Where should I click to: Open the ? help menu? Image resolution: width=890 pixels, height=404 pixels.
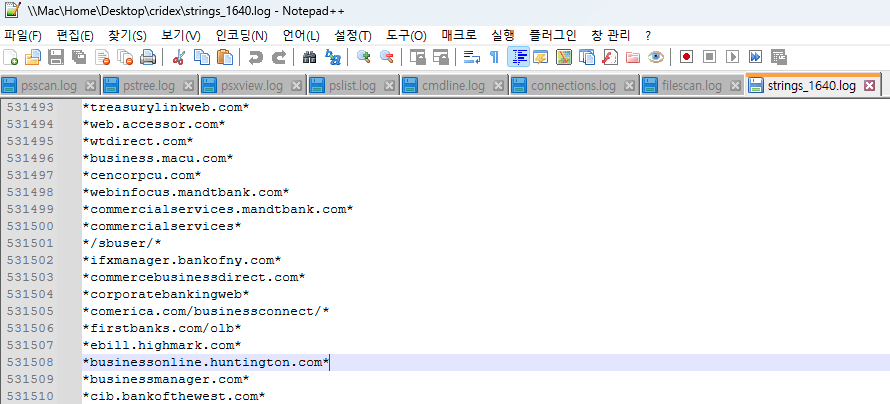648,36
